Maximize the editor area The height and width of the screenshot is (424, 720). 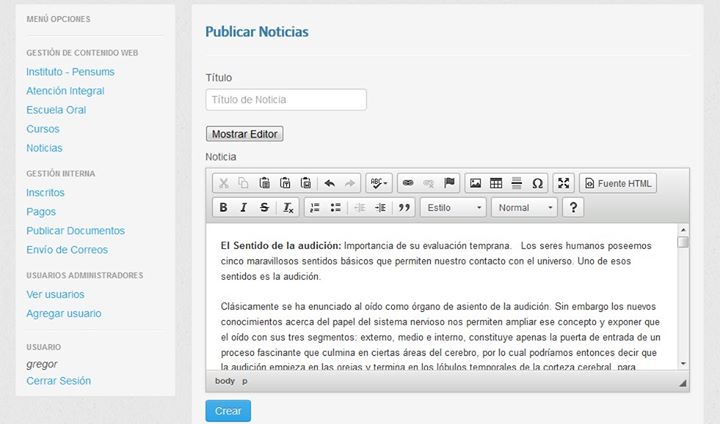564,183
